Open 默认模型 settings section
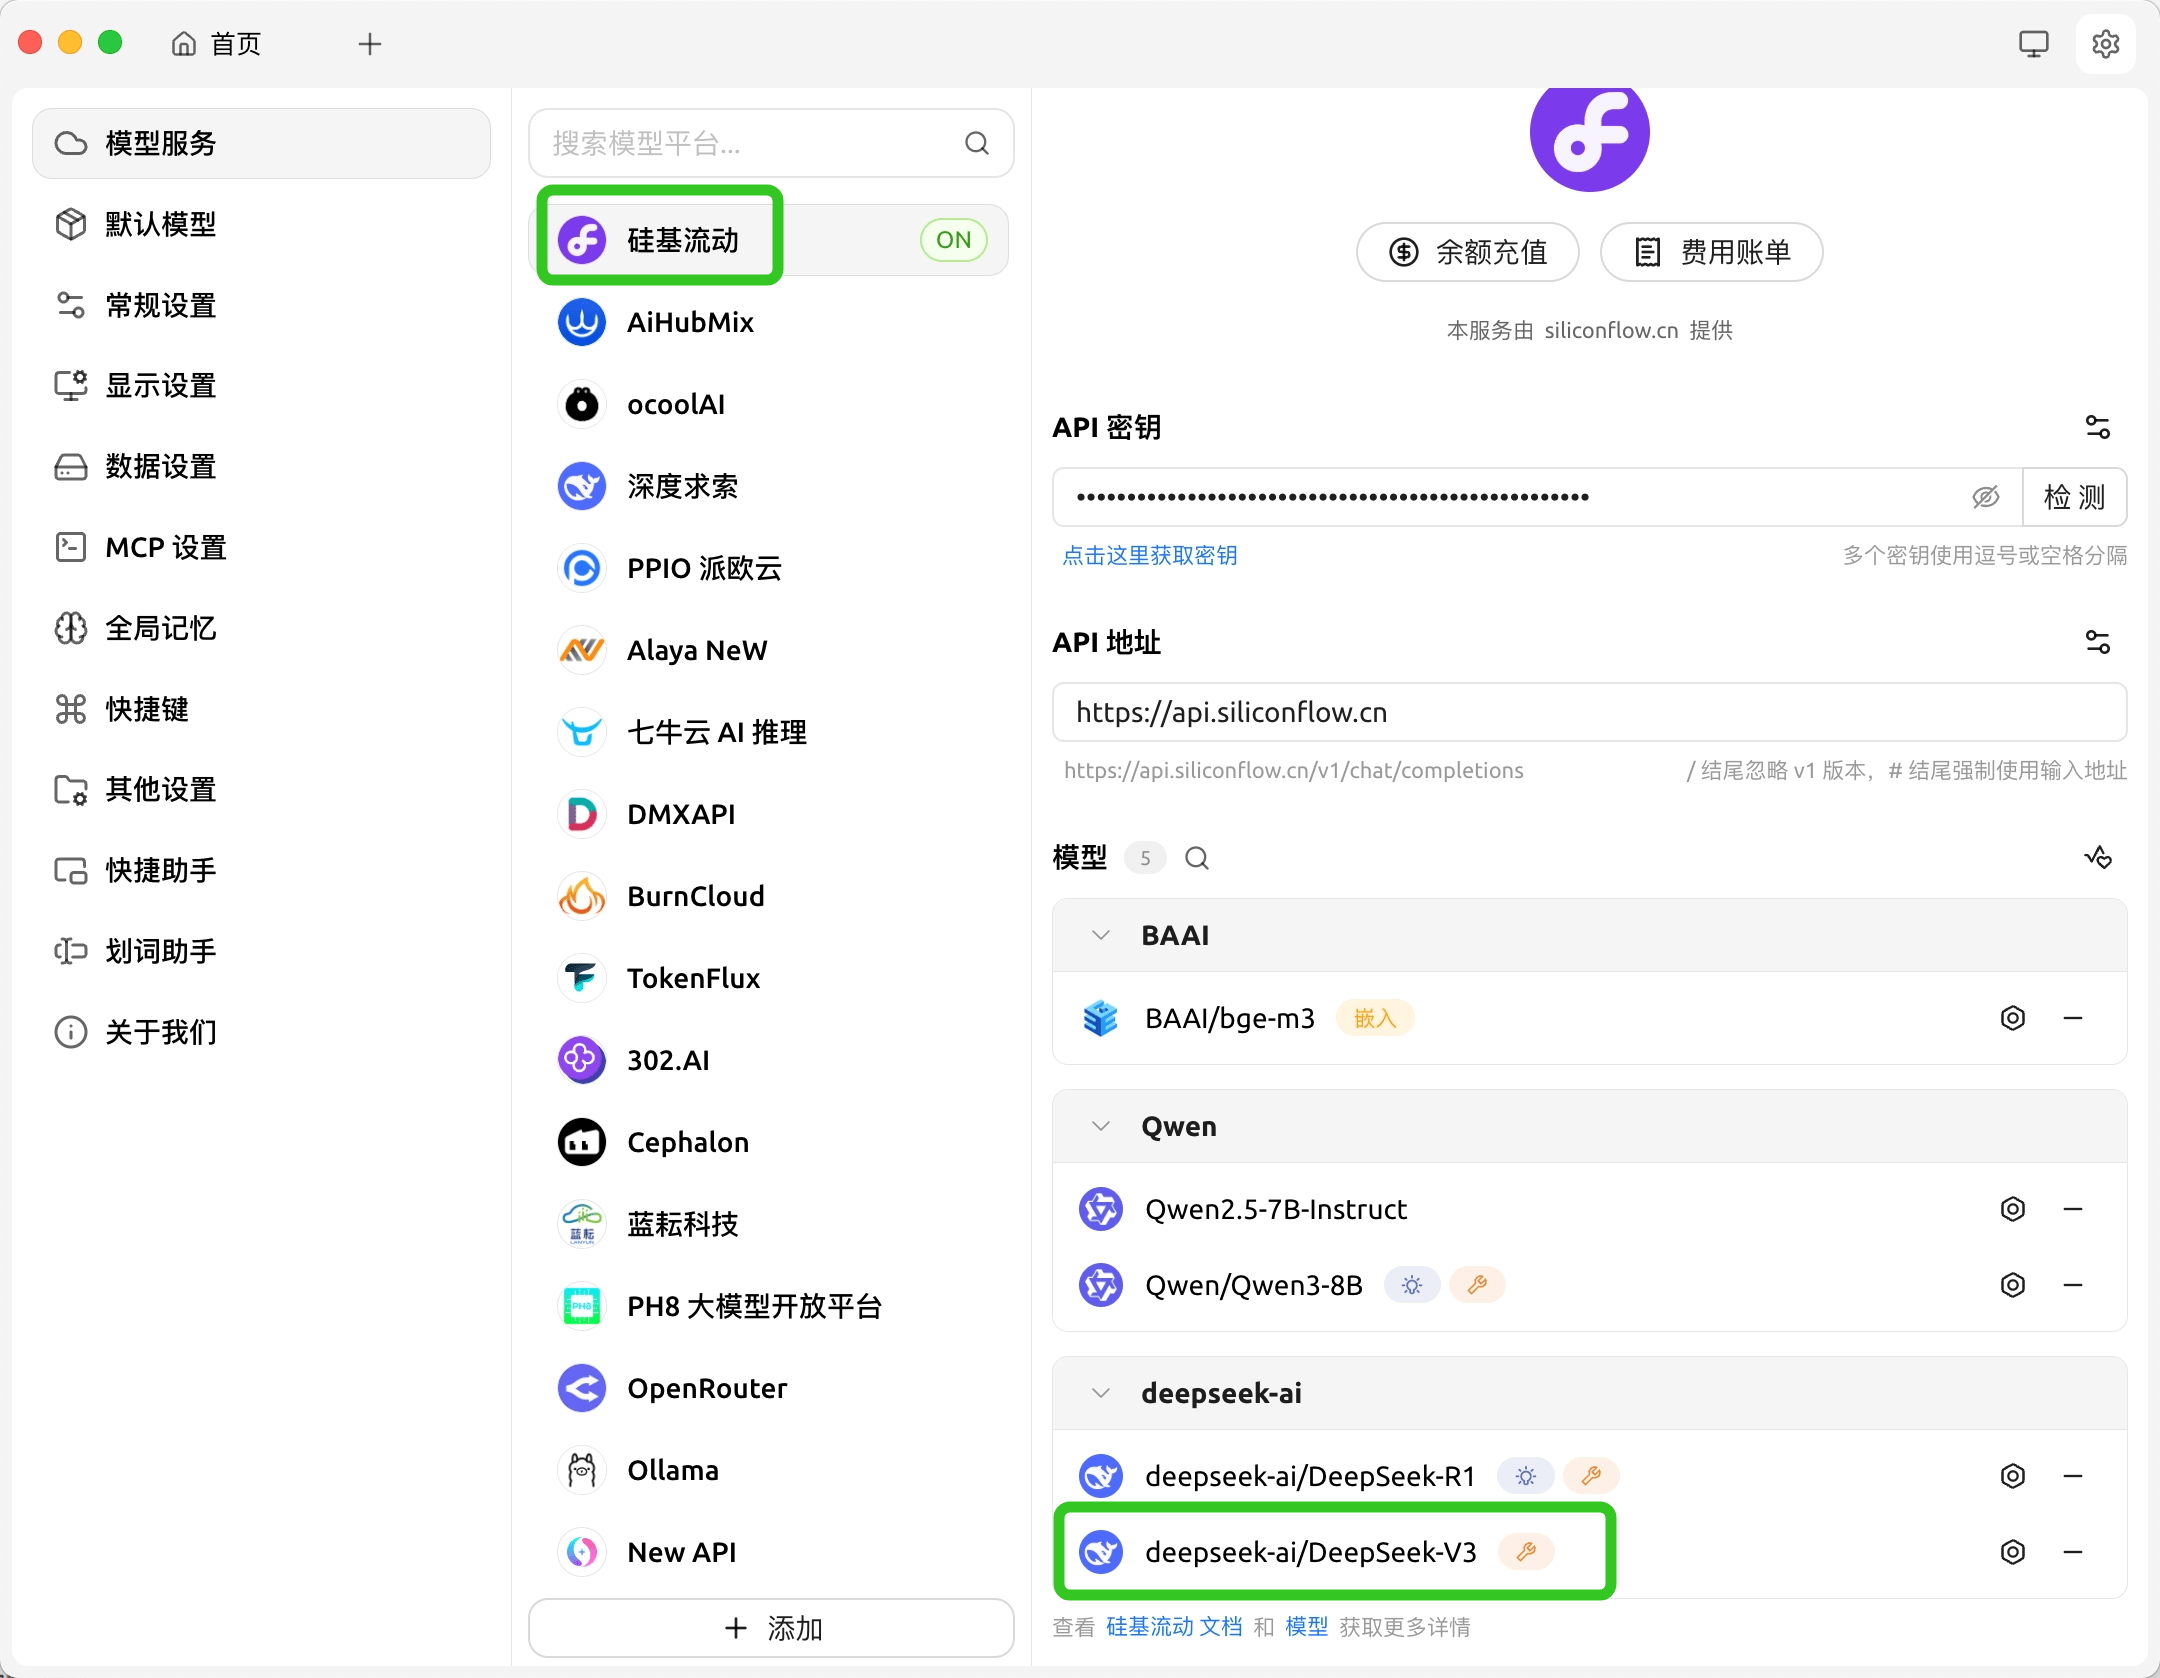Screen dimensions: 2160x1678 (160, 224)
